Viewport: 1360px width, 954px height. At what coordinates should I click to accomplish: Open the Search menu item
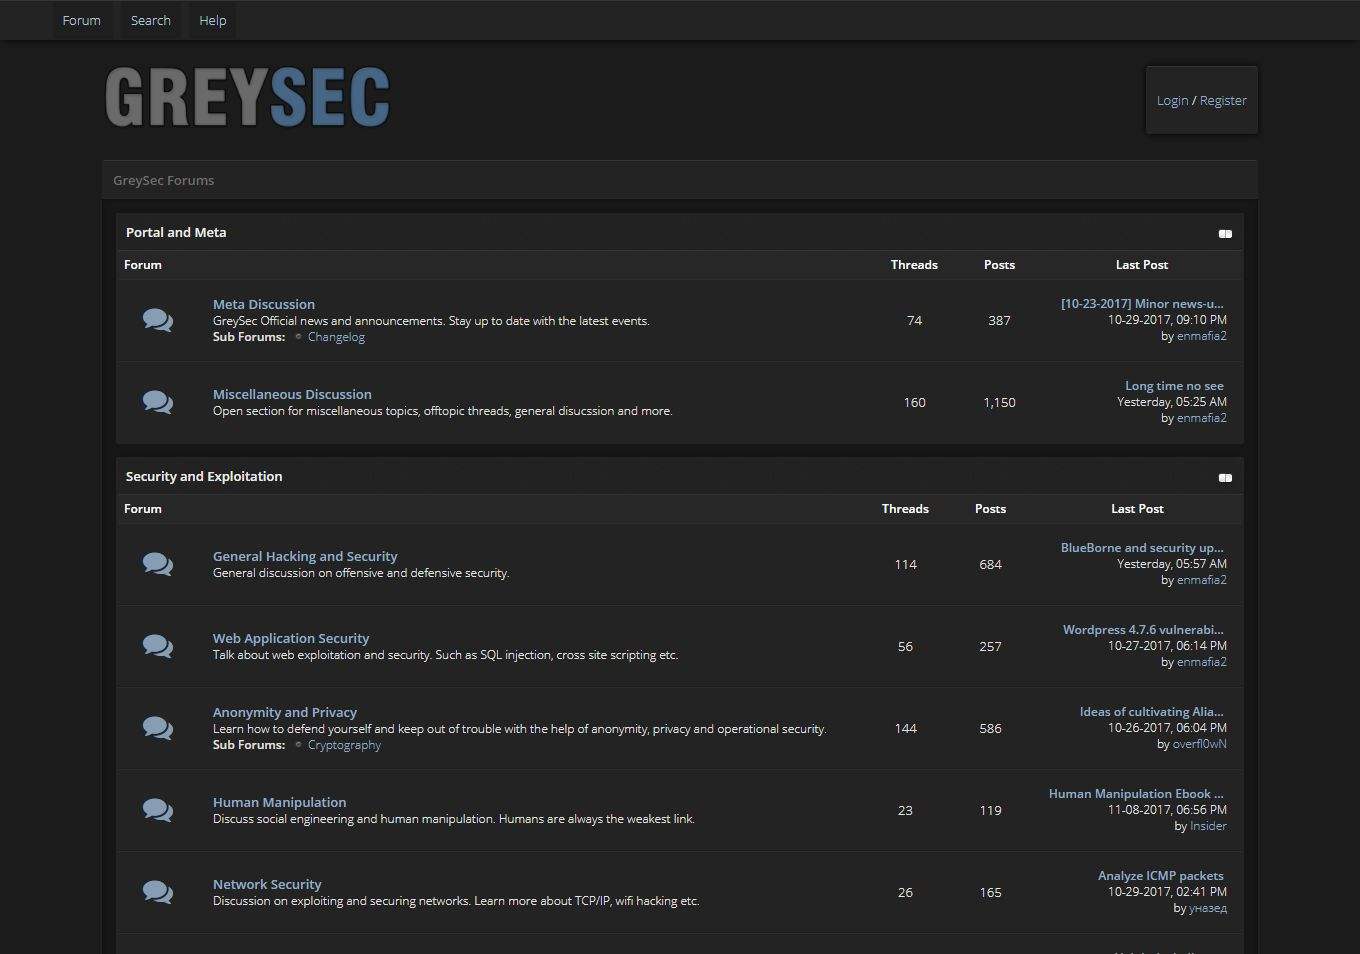click(150, 20)
